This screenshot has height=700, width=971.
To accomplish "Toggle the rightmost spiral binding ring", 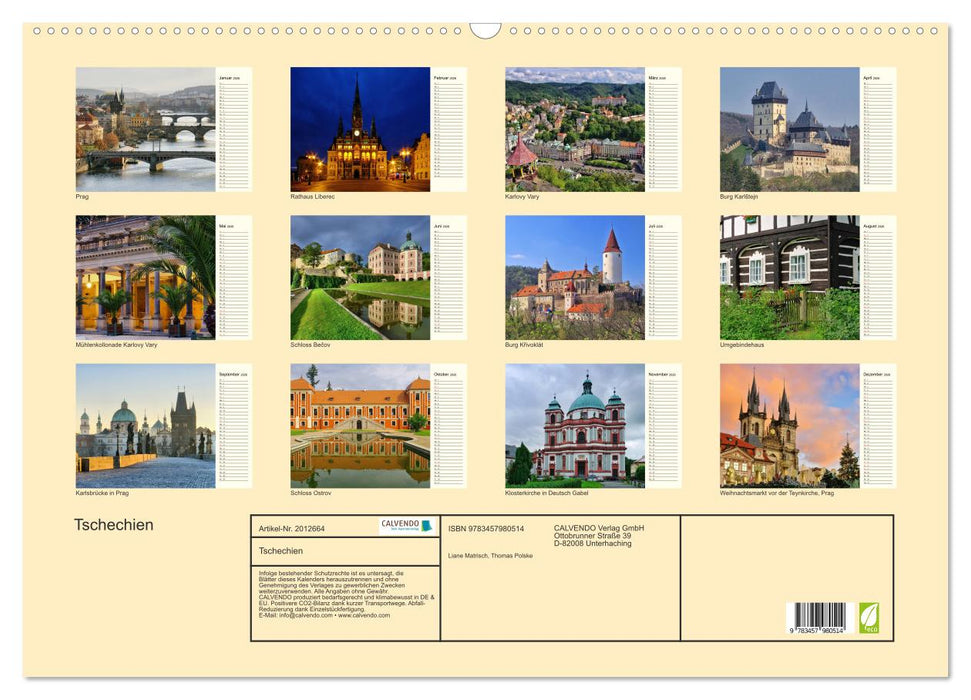I will tap(934, 32).
